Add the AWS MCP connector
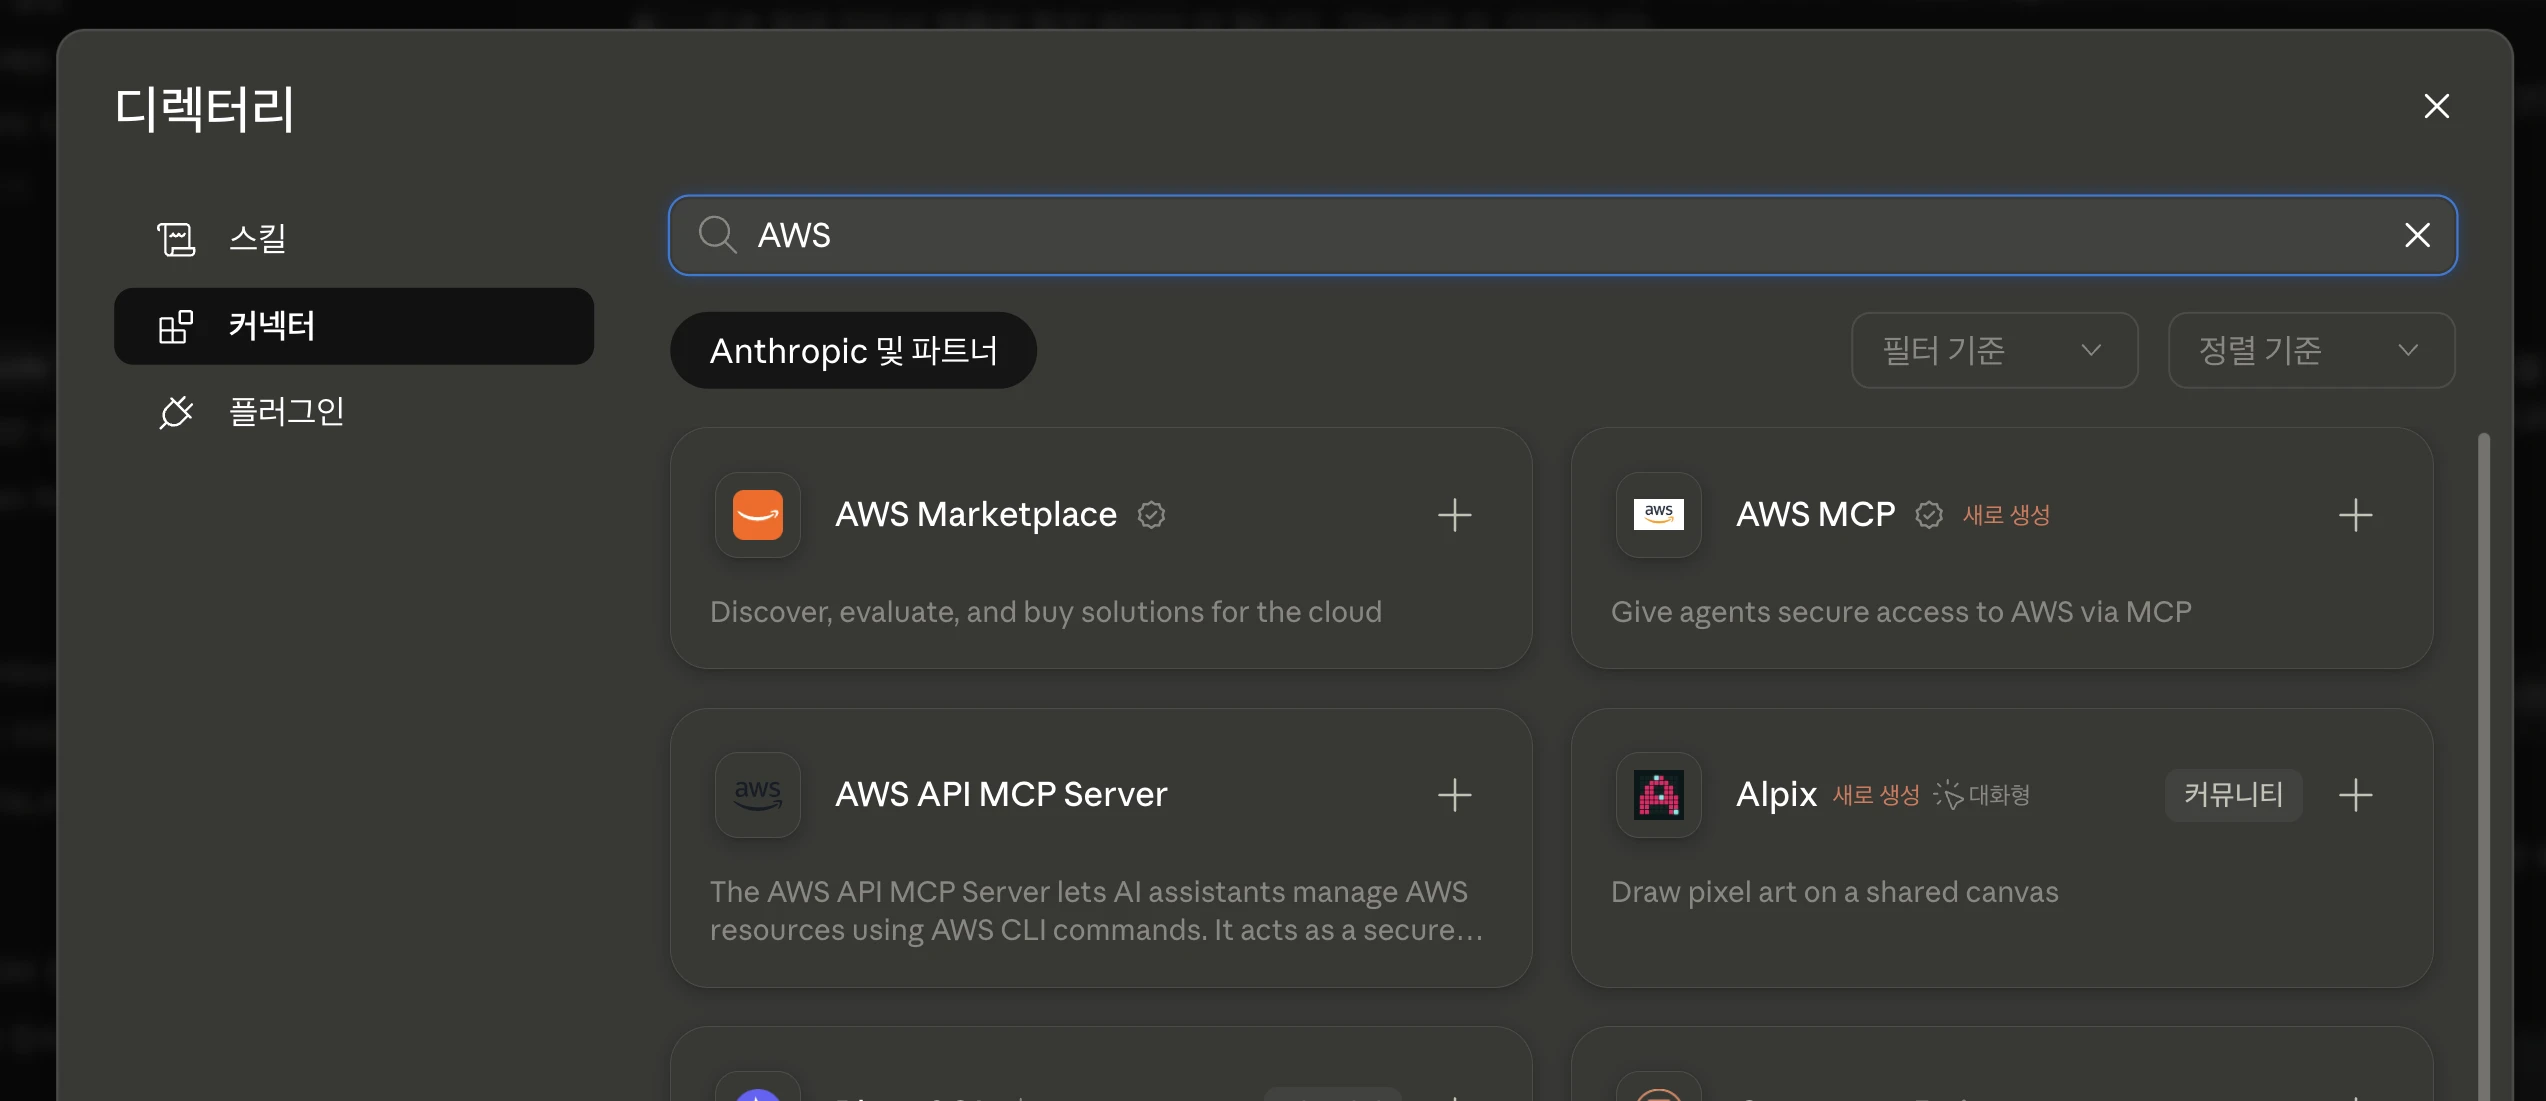The height and width of the screenshot is (1101, 2546). pos(2355,515)
